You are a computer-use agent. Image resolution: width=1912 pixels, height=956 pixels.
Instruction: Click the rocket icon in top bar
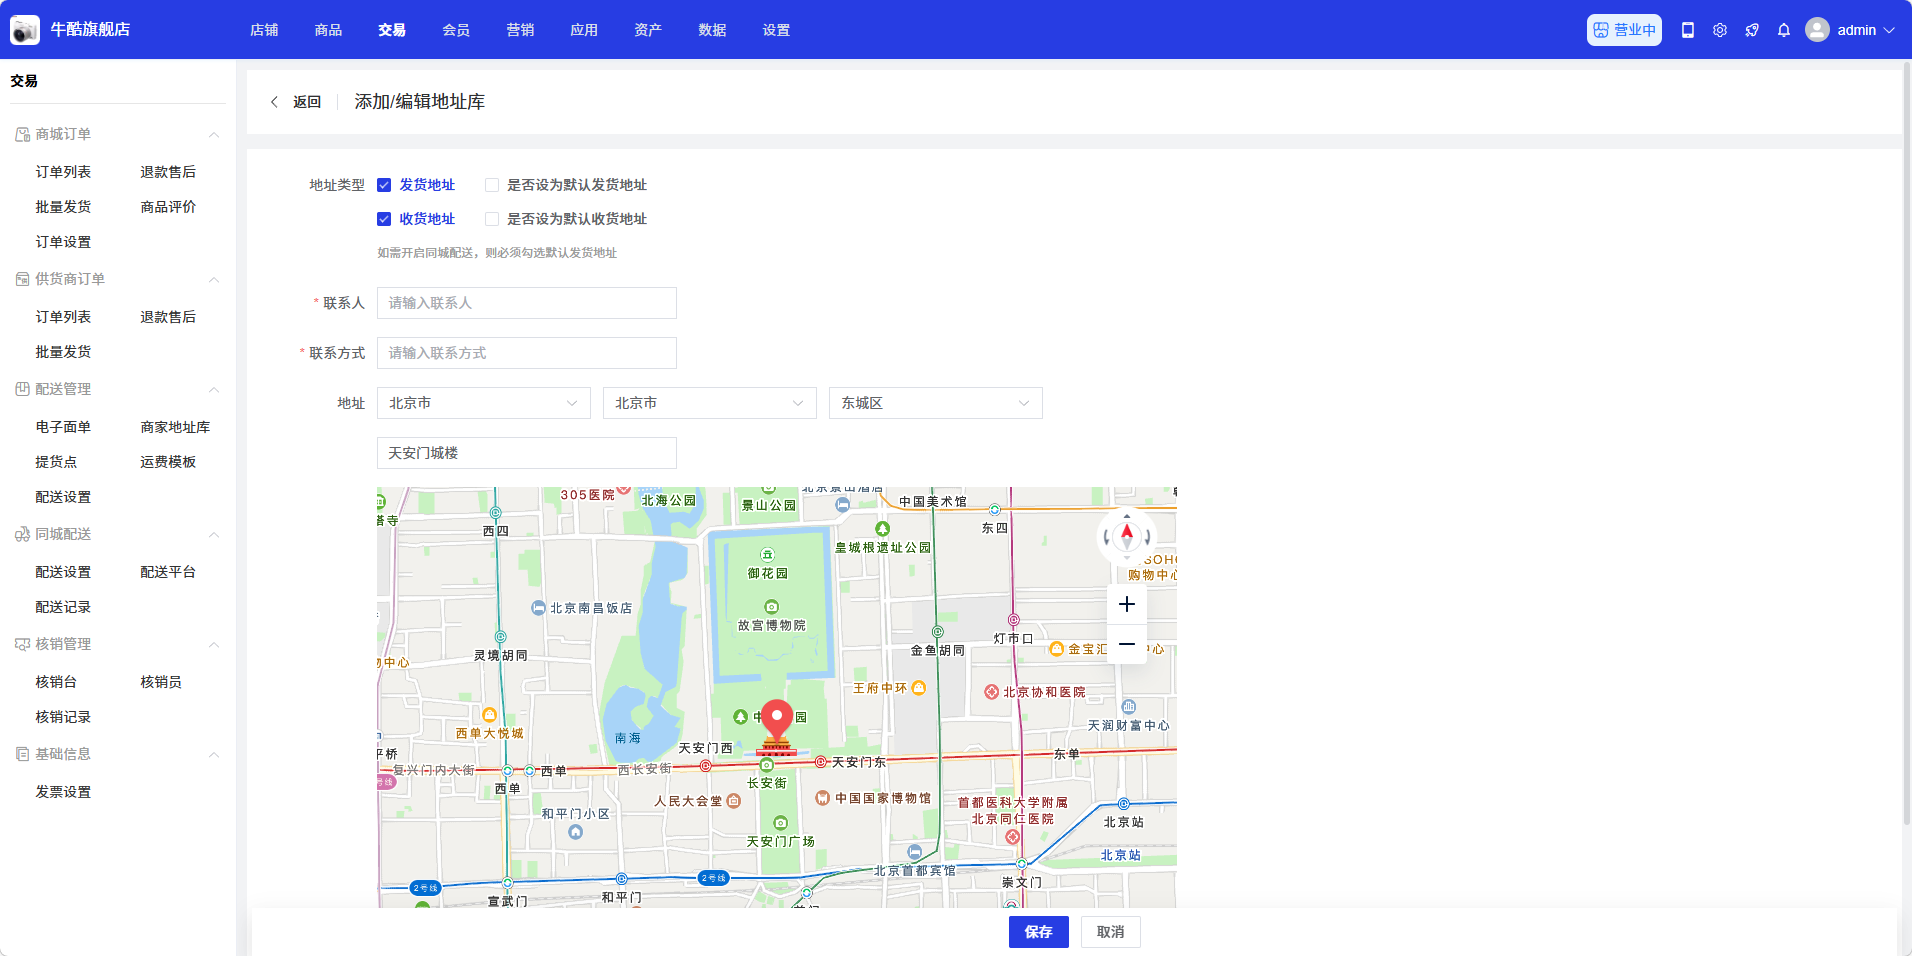pos(1752,30)
